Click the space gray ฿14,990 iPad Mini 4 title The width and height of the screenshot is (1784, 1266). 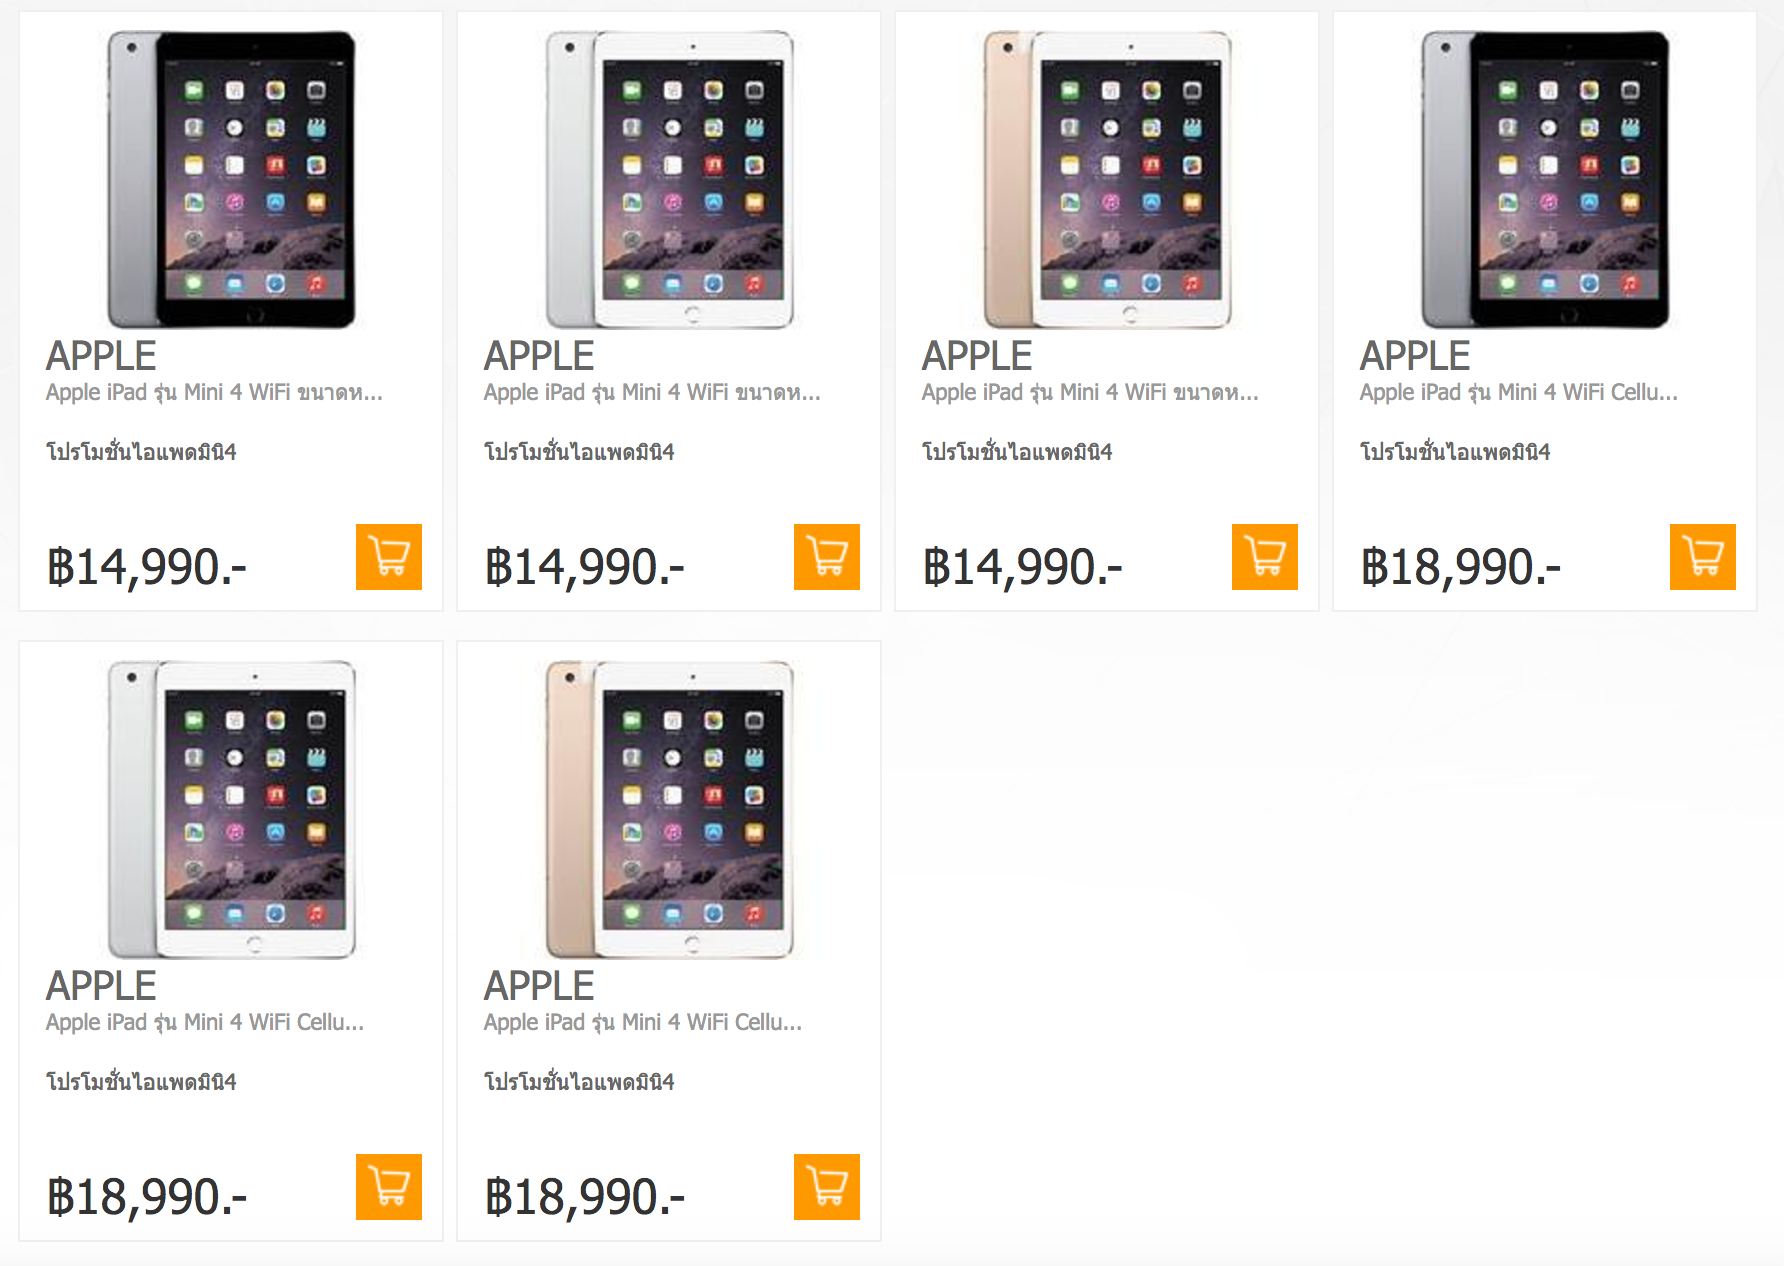[x=214, y=393]
